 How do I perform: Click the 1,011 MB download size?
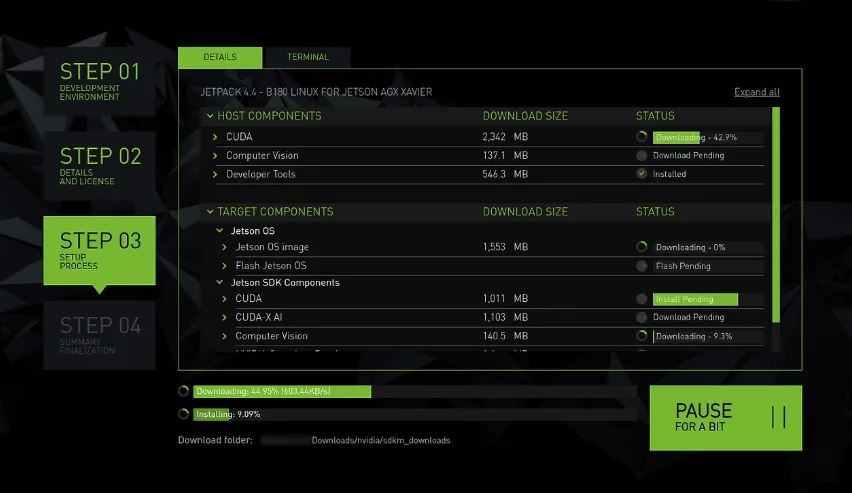tap(505, 298)
